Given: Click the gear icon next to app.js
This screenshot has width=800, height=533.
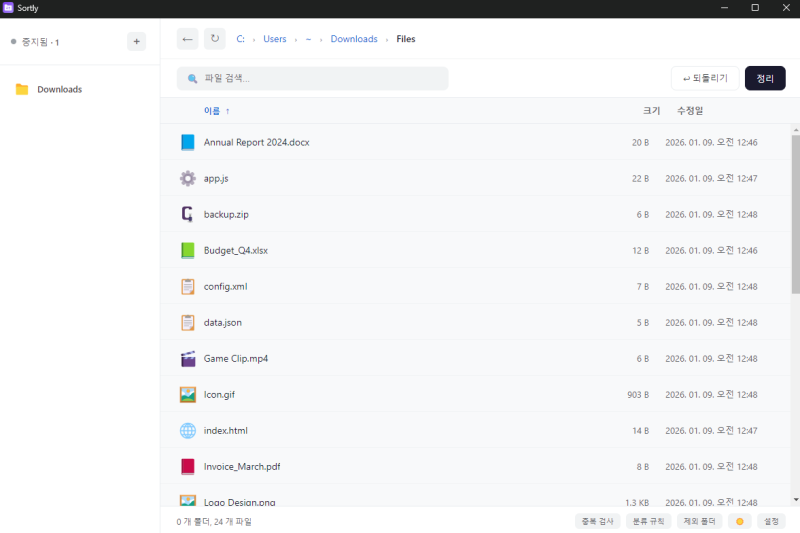Looking at the screenshot, I should (x=188, y=179).
